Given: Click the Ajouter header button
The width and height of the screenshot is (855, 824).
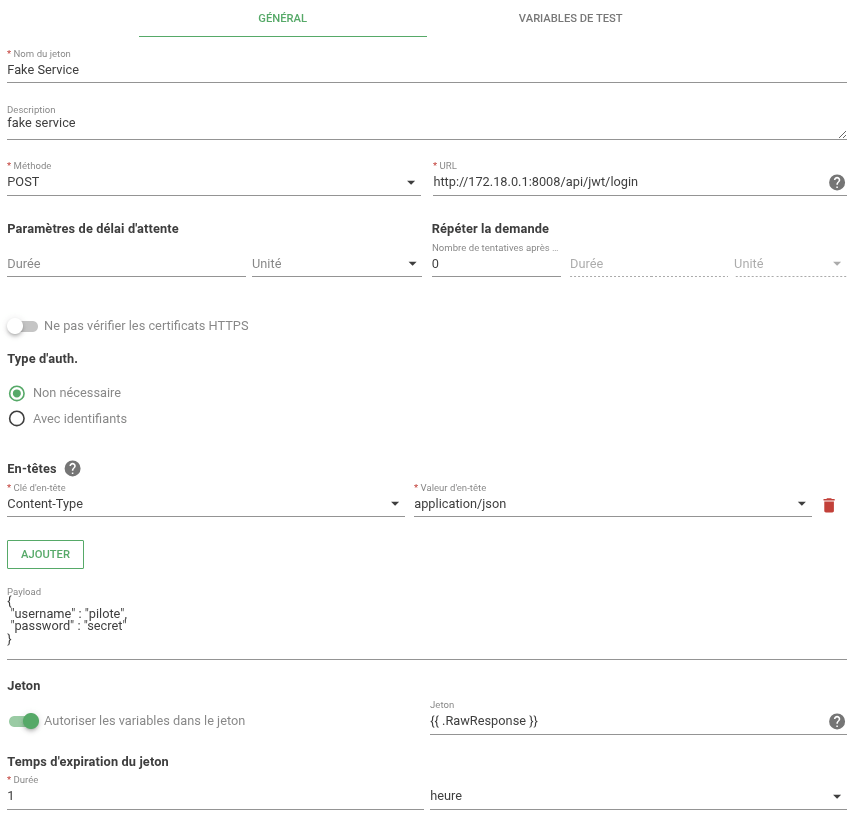Looking at the screenshot, I should click(45, 554).
